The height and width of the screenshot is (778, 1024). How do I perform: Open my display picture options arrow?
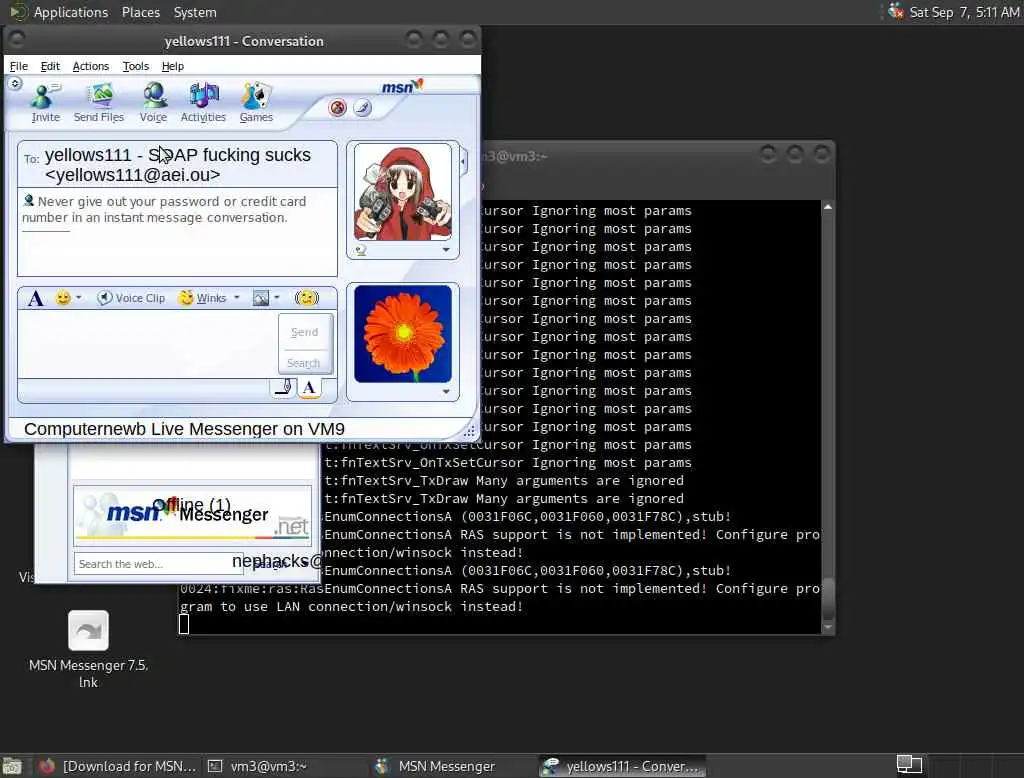446,391
